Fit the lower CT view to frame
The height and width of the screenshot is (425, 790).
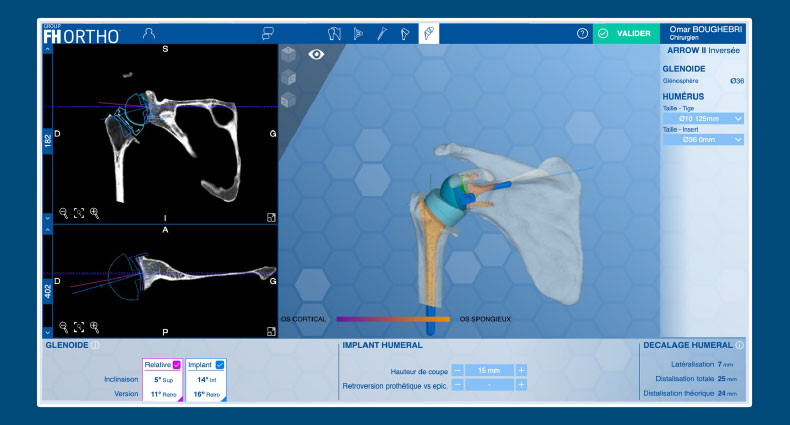79,326
